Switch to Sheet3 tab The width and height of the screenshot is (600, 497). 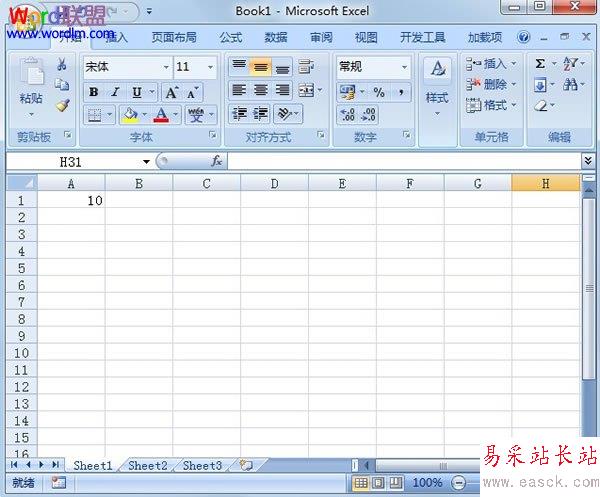coord(202,466)
